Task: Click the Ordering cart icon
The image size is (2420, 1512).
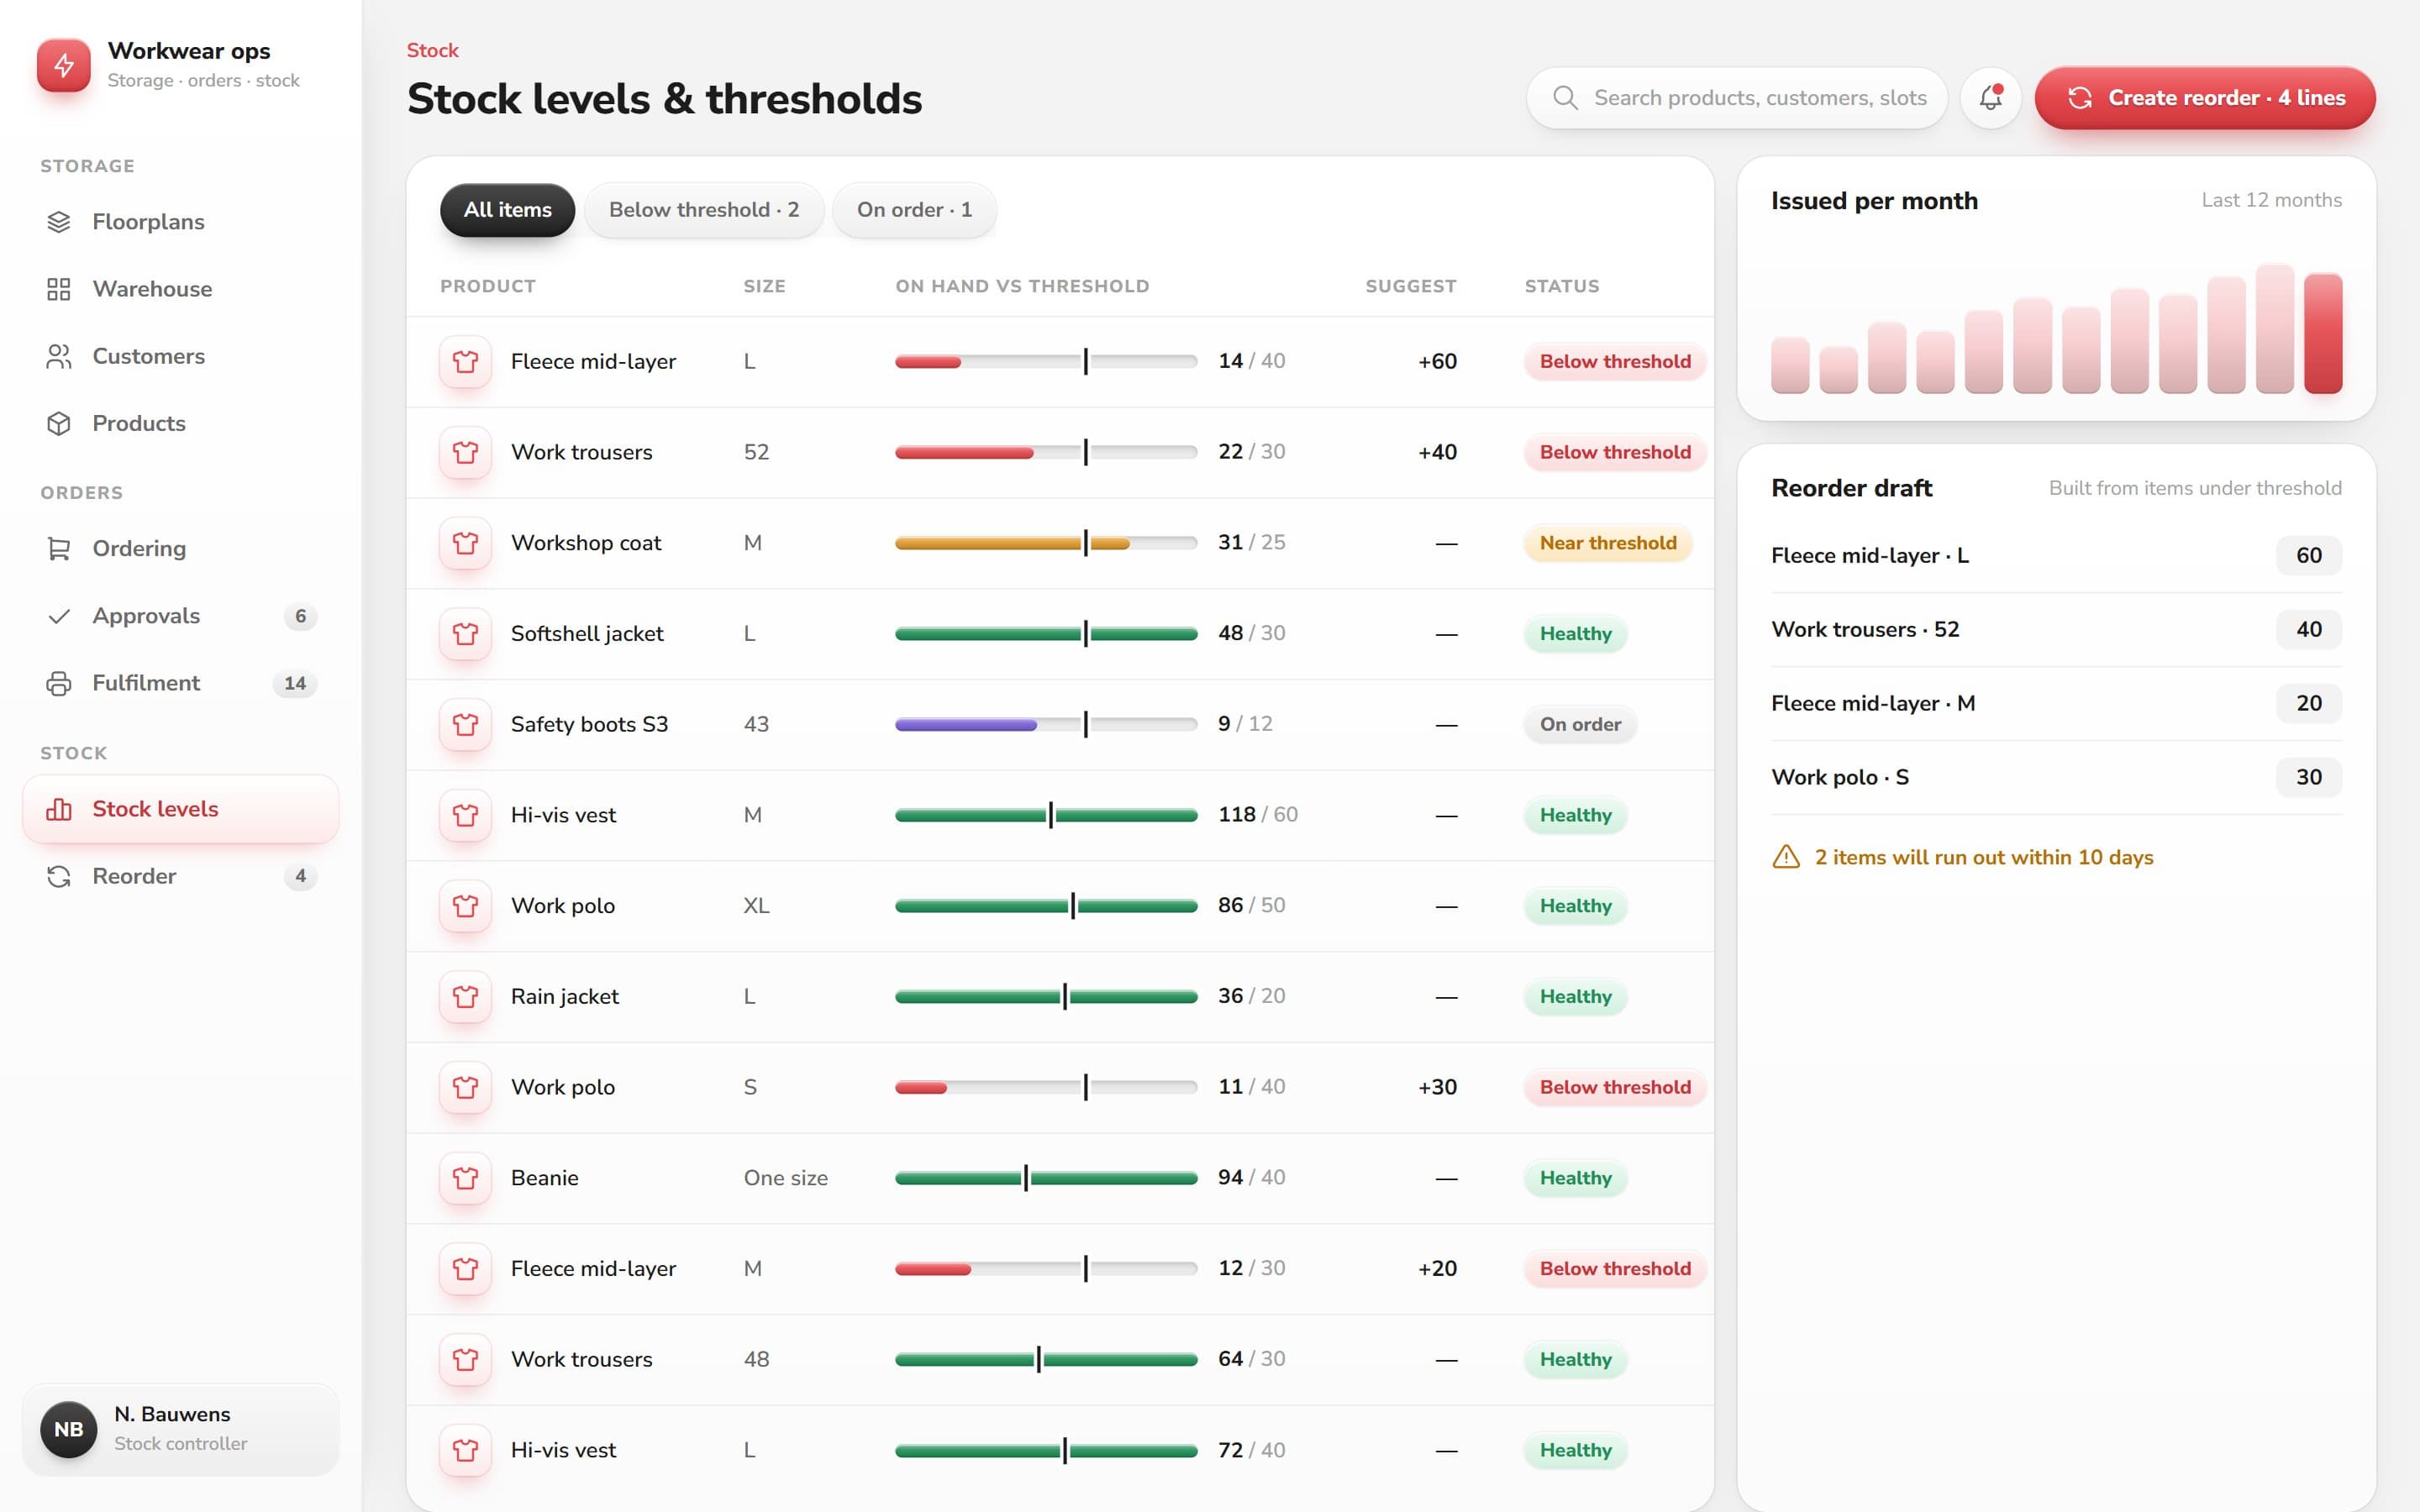Action: (x=59, y=549)
